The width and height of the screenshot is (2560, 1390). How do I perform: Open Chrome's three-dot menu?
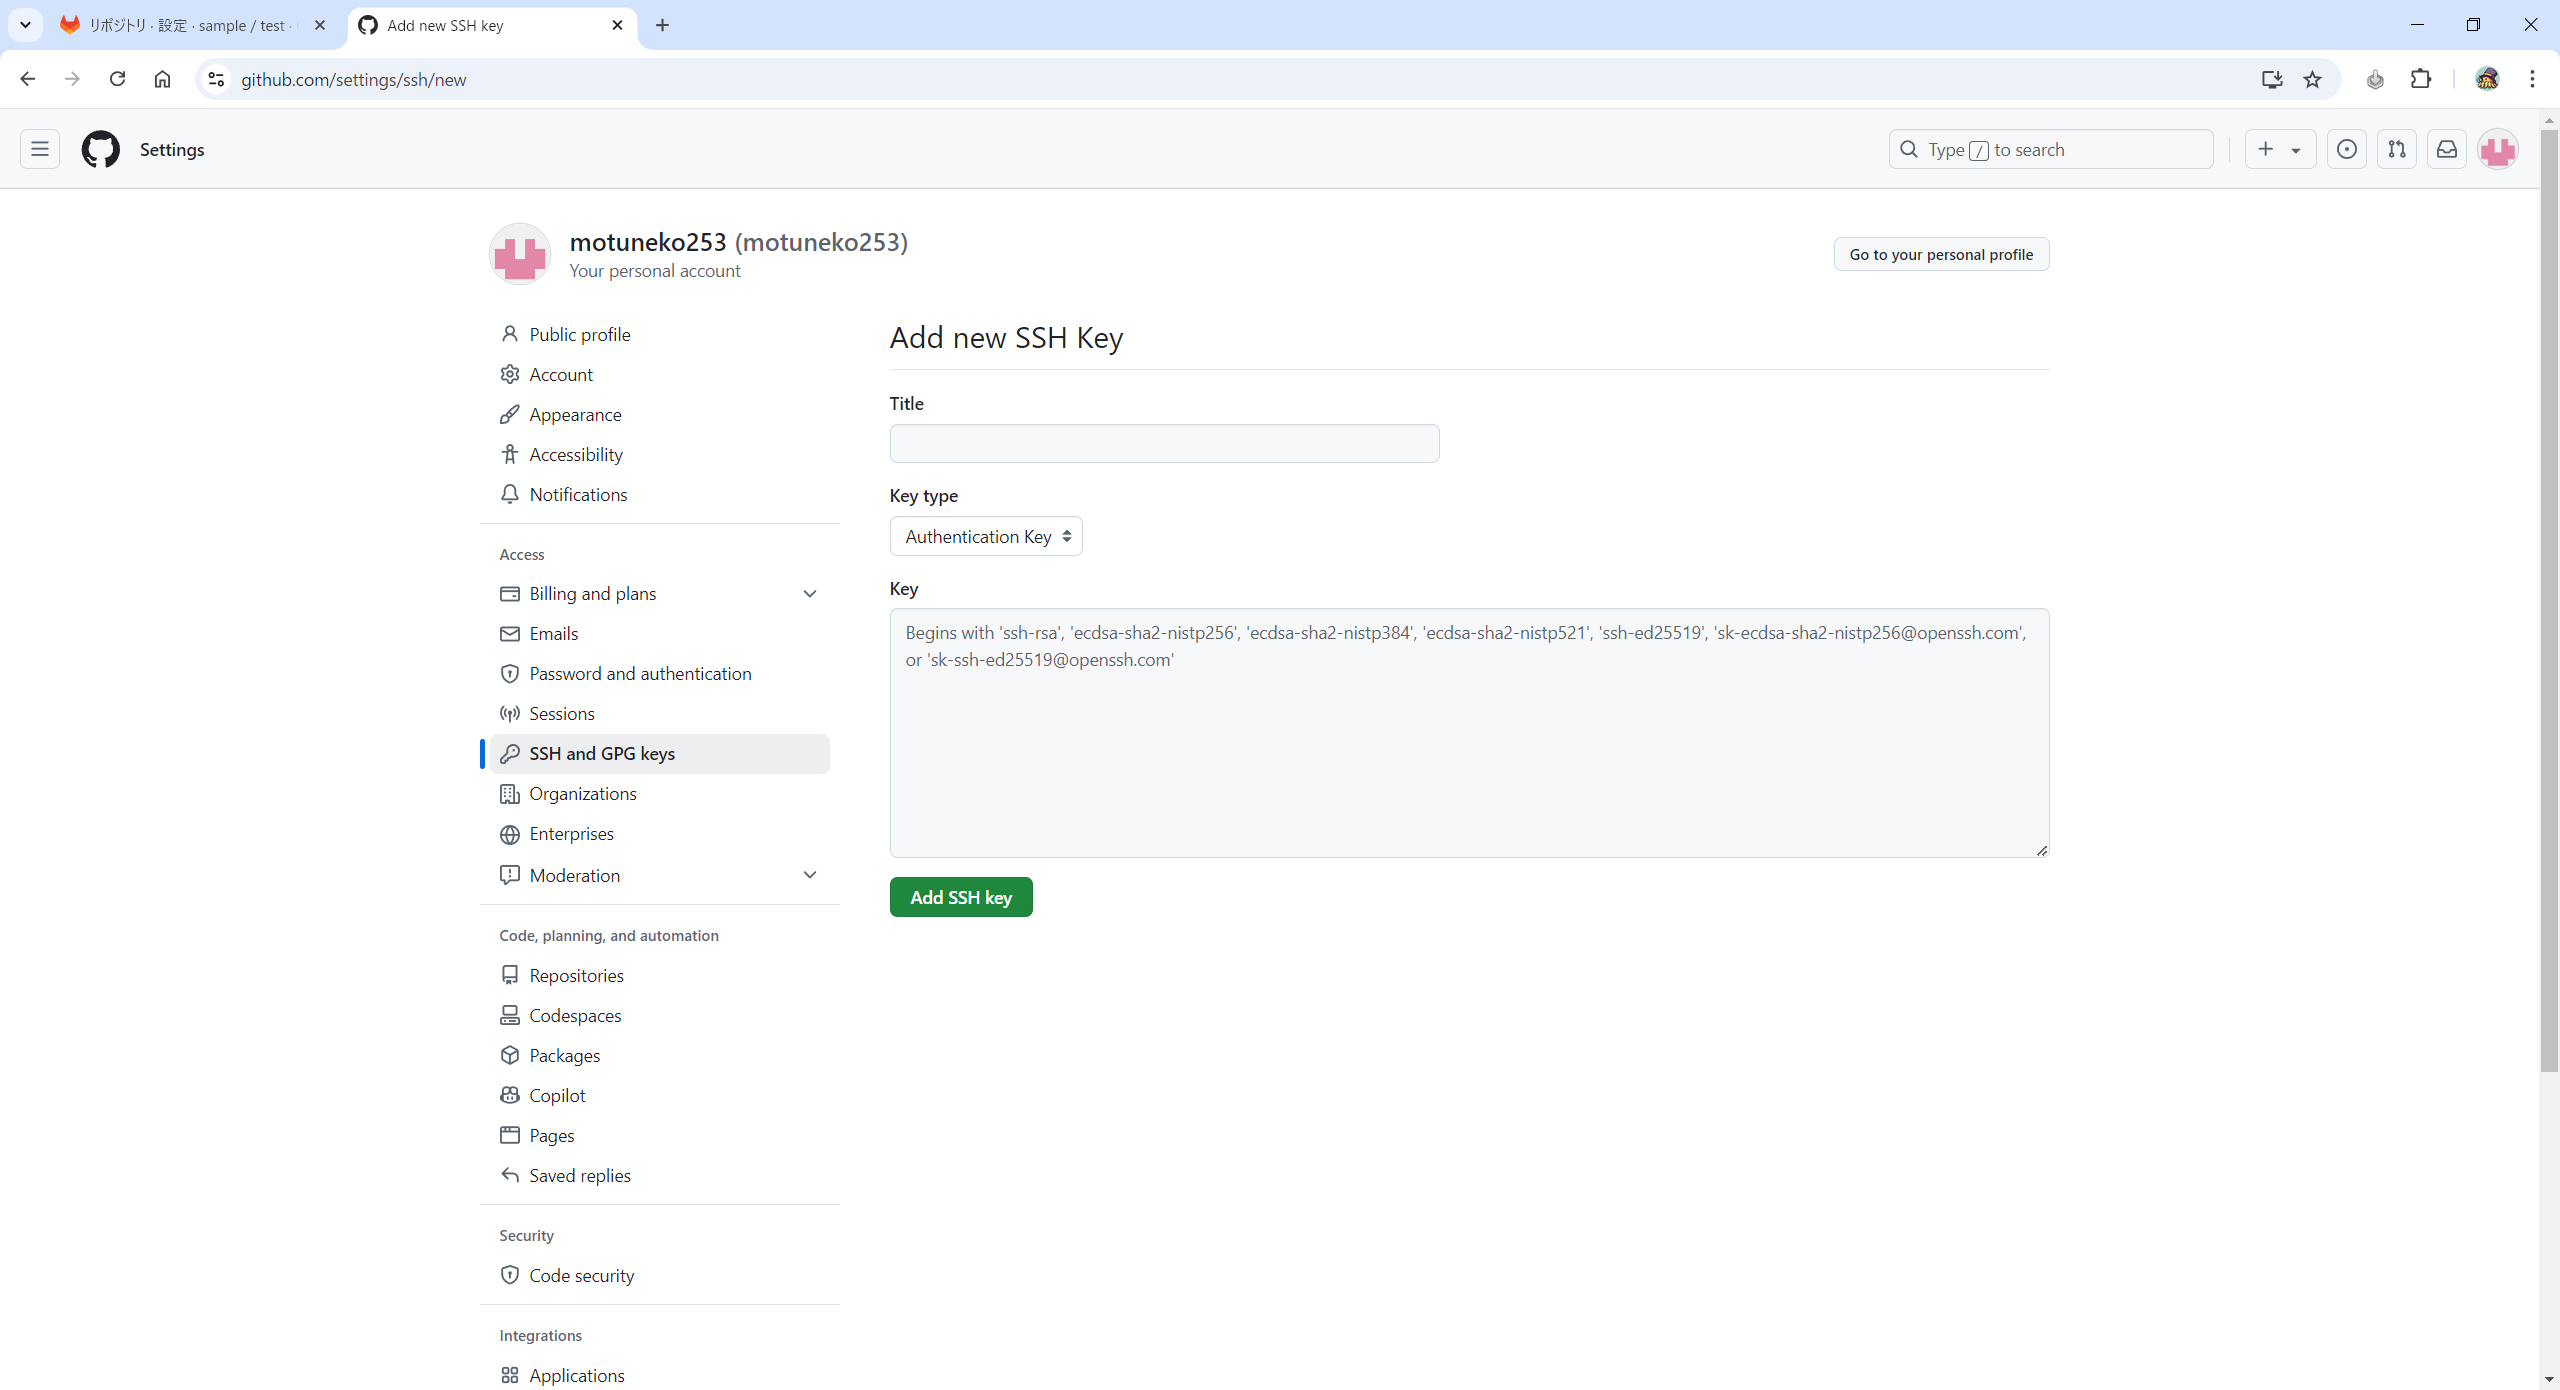coord(2532,79)
